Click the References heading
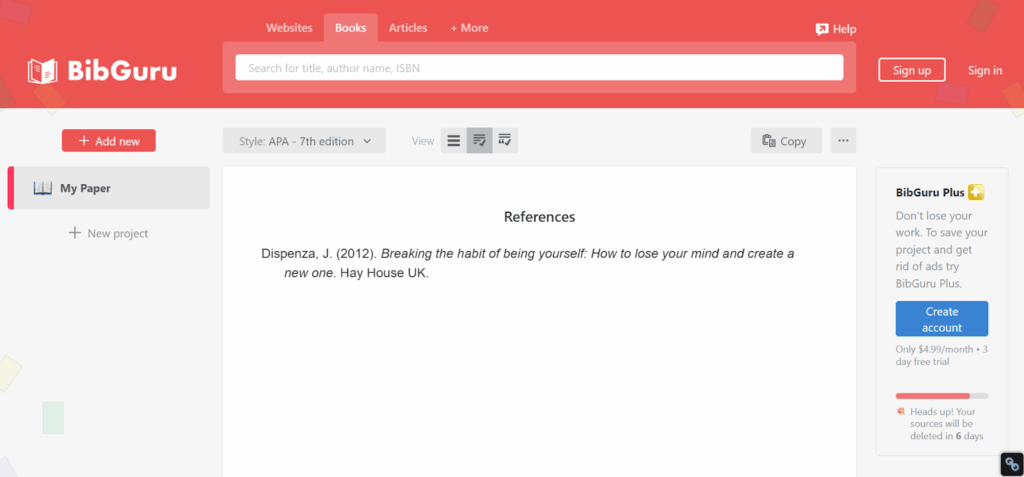The width and height of the screenshot is (1024, 477). (539, 217)
